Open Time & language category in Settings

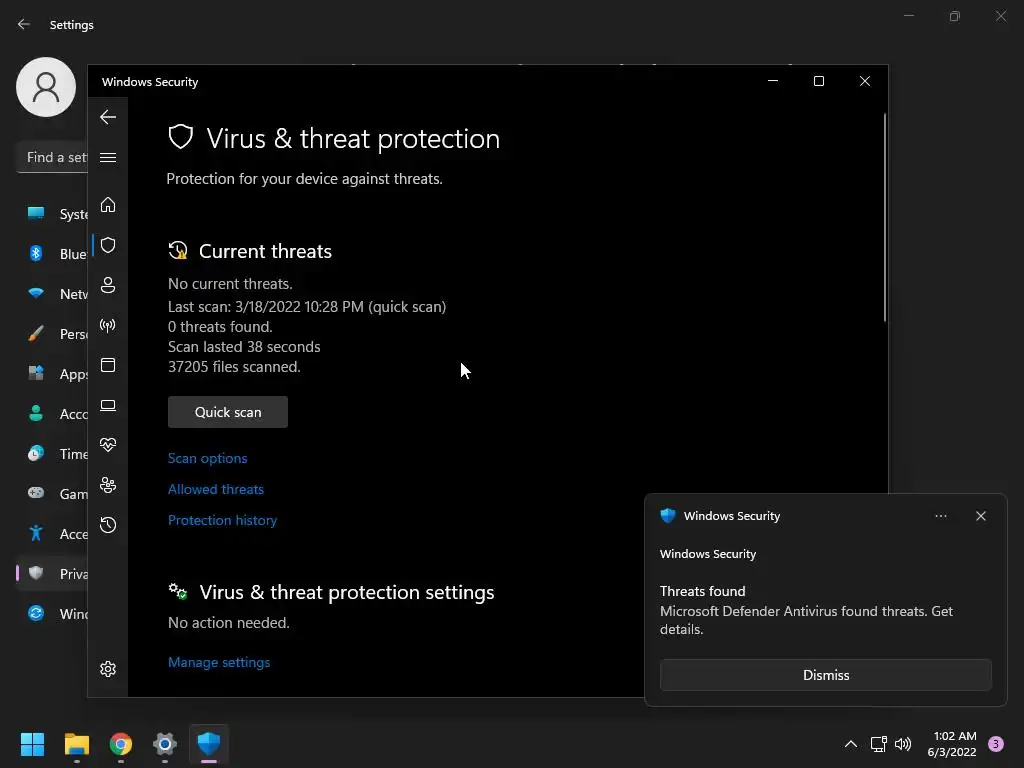tap(55, 453)
